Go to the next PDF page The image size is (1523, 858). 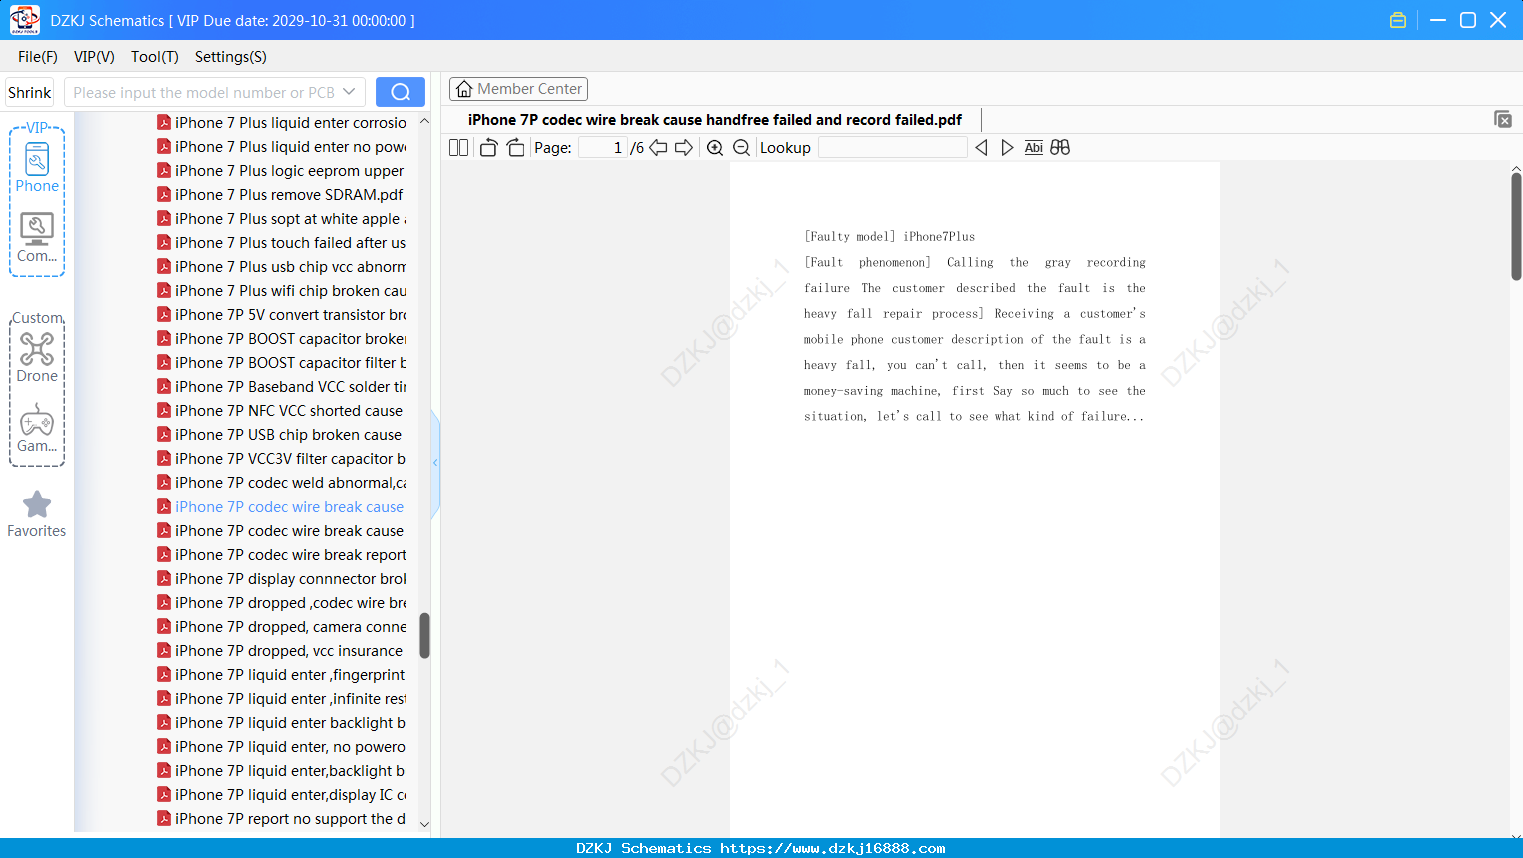click(x=684, y=148)
